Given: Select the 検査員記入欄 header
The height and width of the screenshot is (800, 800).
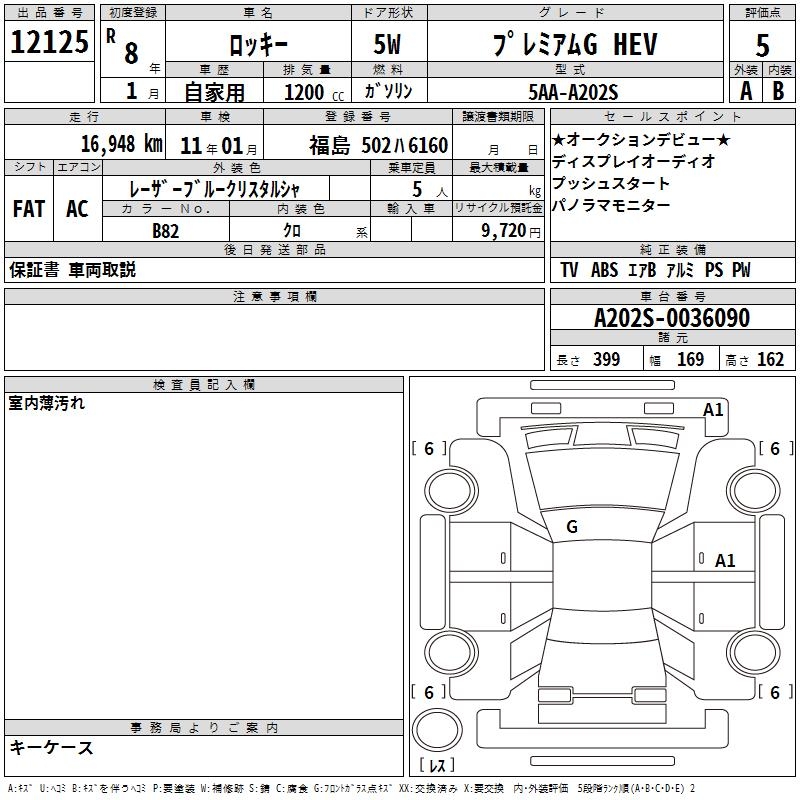Looking at the screenshot, I should click(x=204, y=385).
